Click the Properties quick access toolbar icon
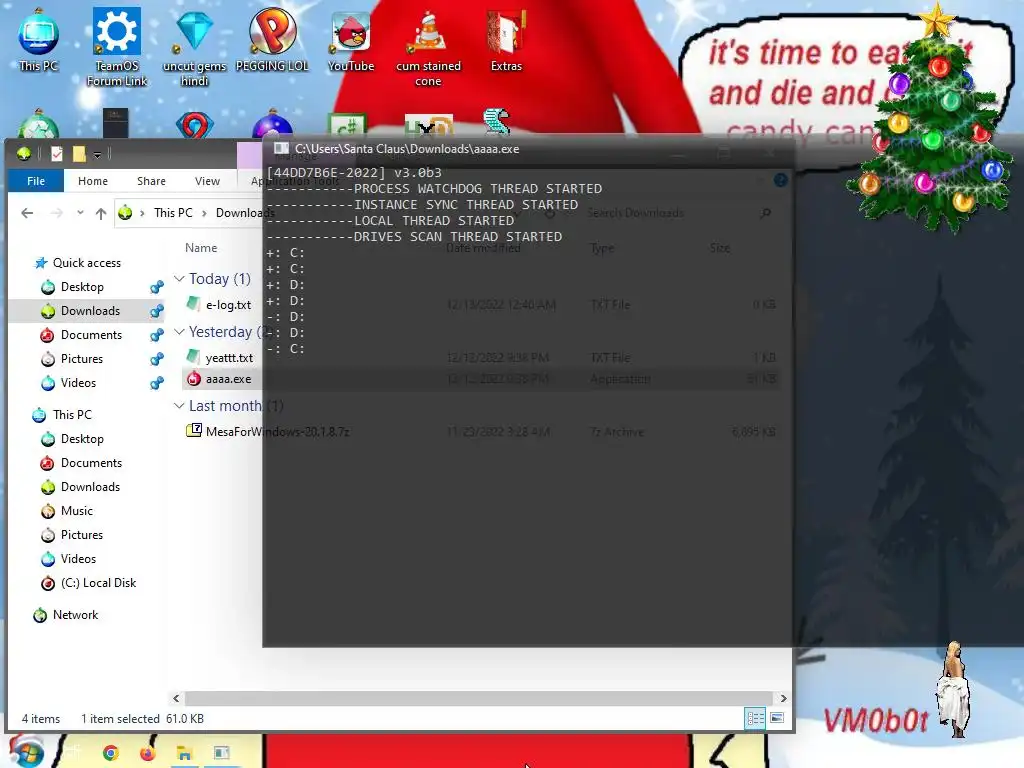The height and width of the screenshot is (768, 1024). pos(57,153)
